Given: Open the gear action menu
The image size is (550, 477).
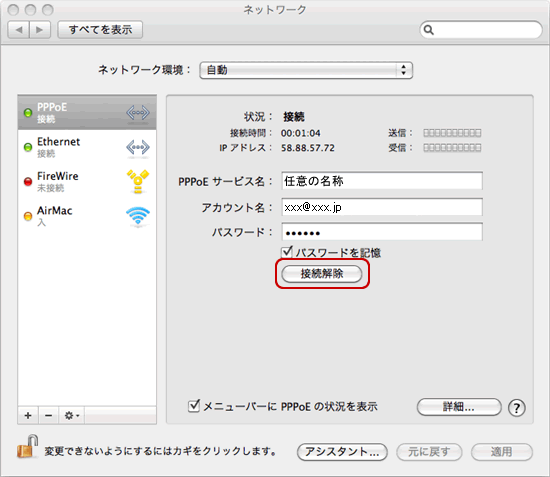Looking at the screenshot, I should [72, 416].
